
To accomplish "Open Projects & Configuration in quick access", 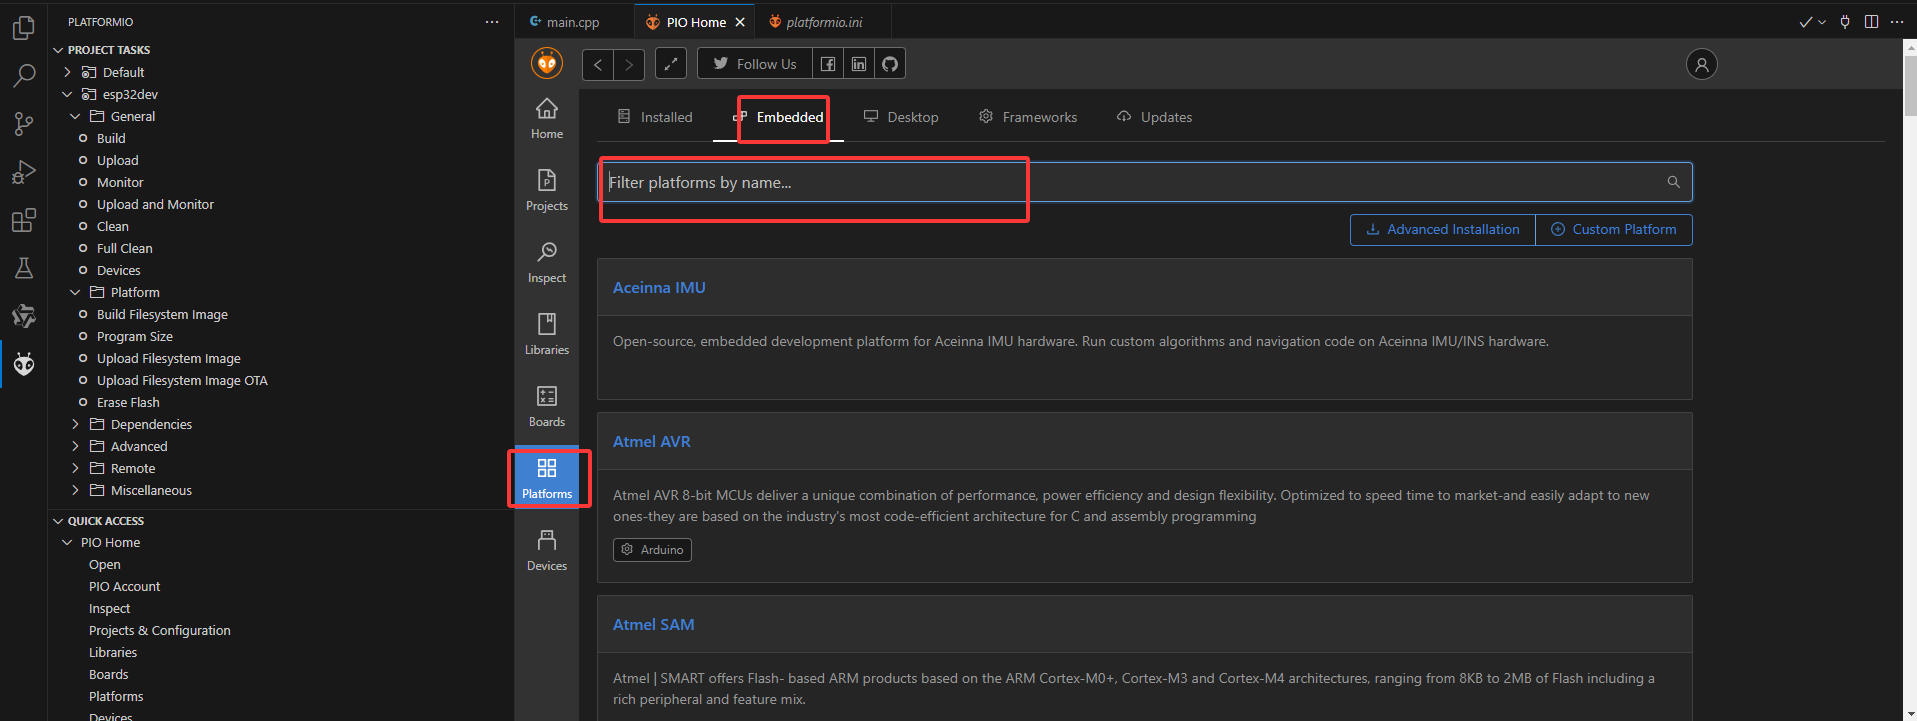I will tap(159, 630).
